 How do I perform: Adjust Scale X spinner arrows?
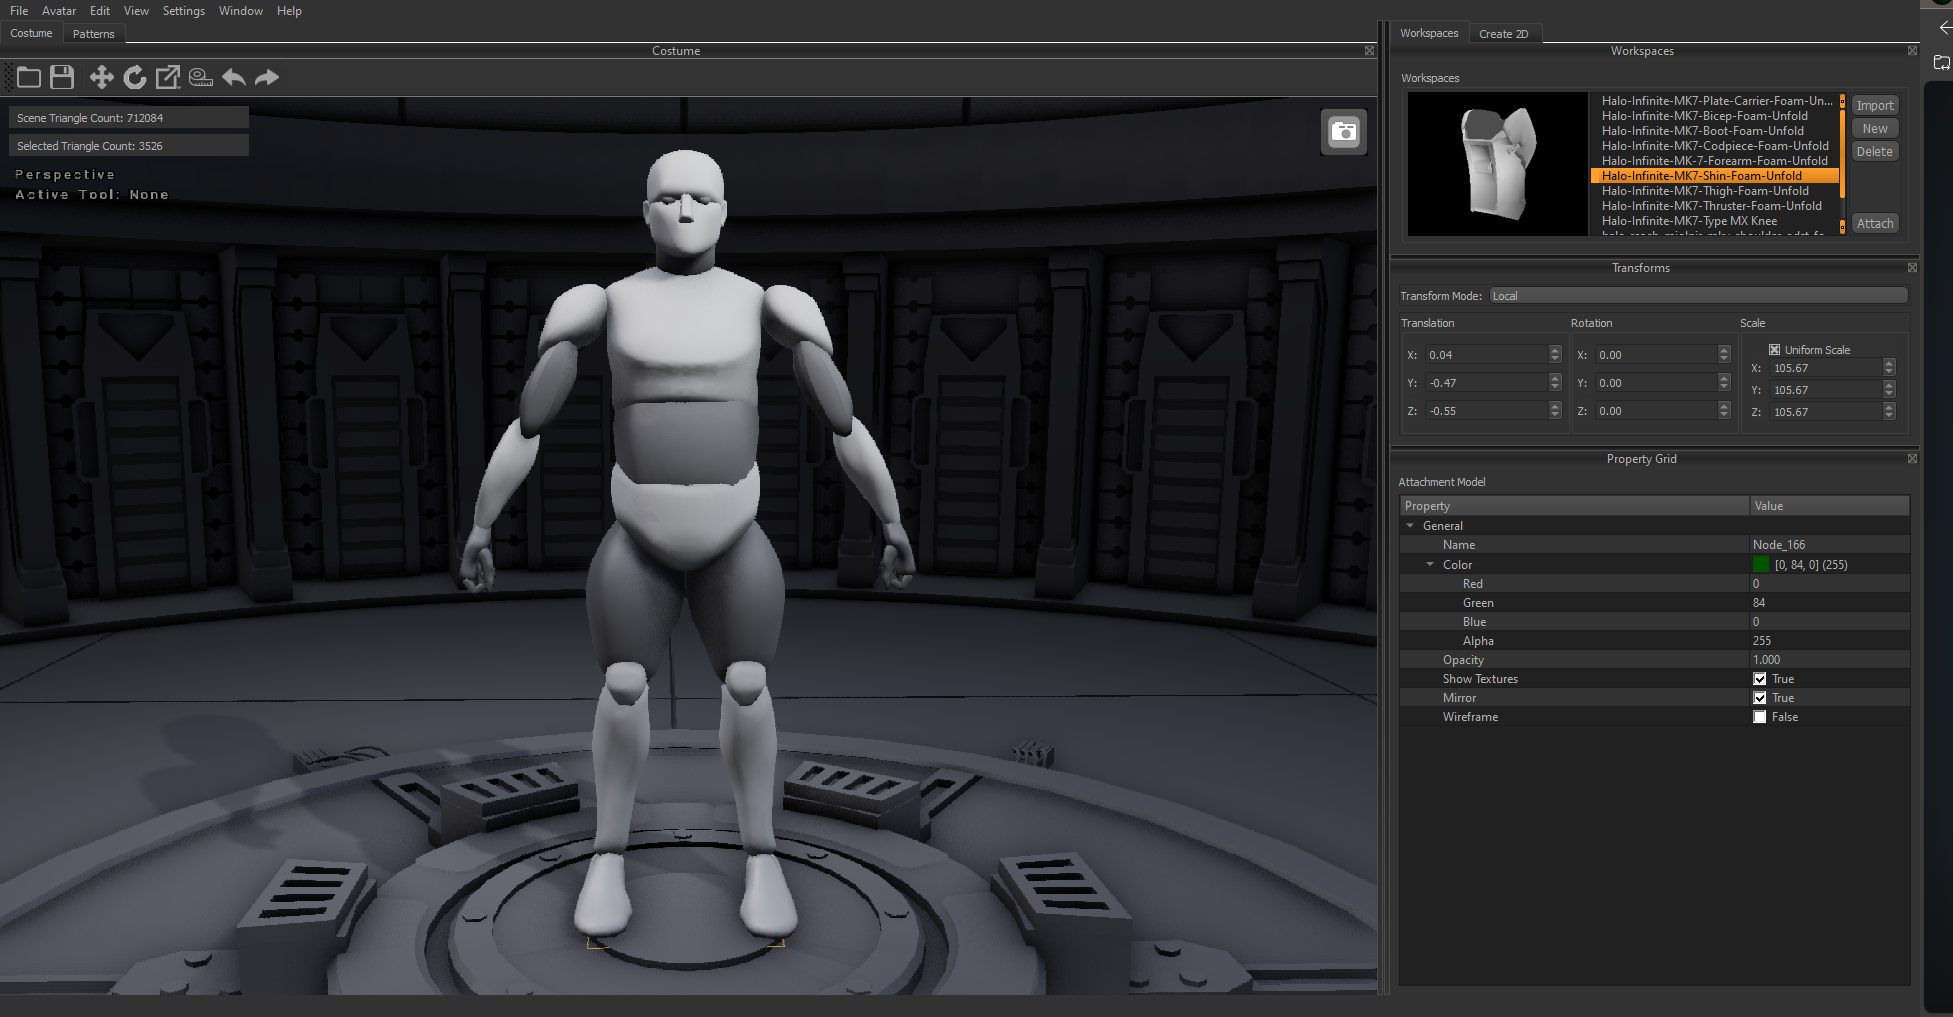[1889, 368]
